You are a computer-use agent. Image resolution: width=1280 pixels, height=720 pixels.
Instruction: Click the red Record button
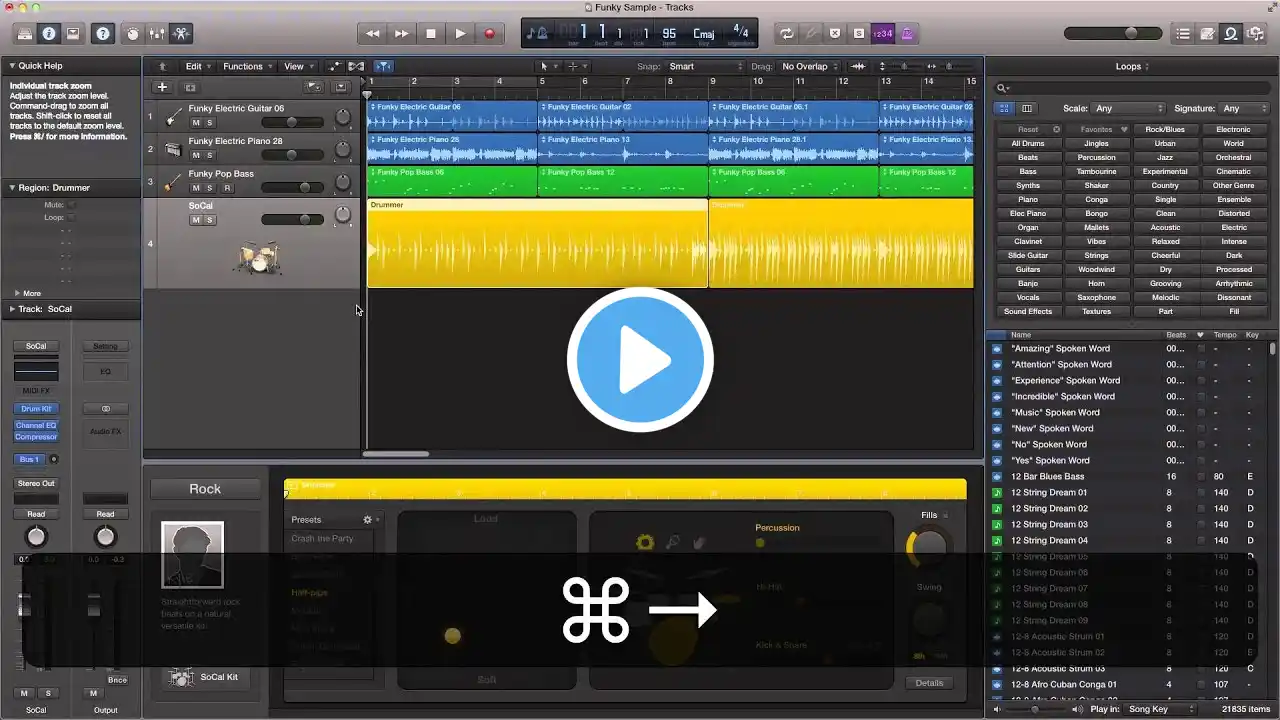pos(489,33)
